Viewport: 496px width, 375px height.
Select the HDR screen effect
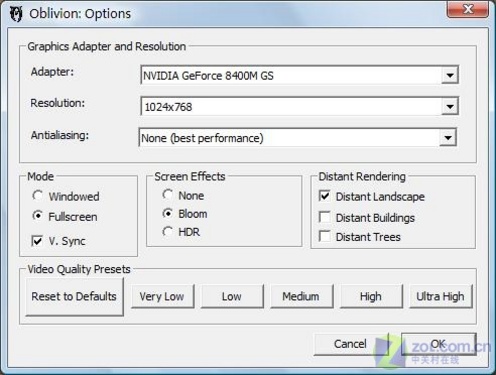tap(181, 232)
